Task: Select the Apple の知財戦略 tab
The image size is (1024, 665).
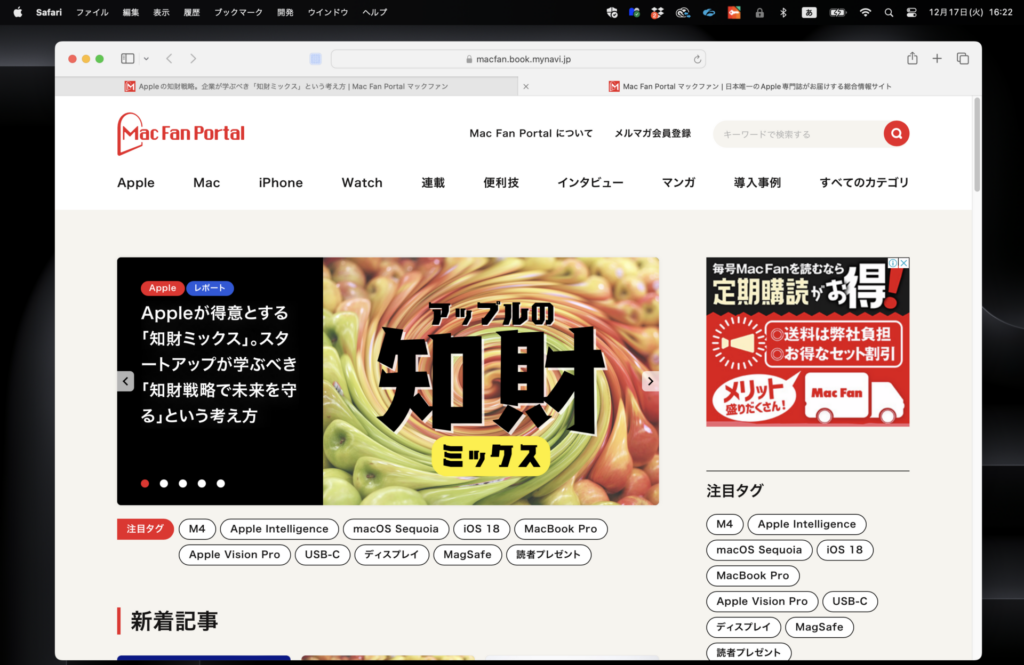Action: (x=287, y=86)
